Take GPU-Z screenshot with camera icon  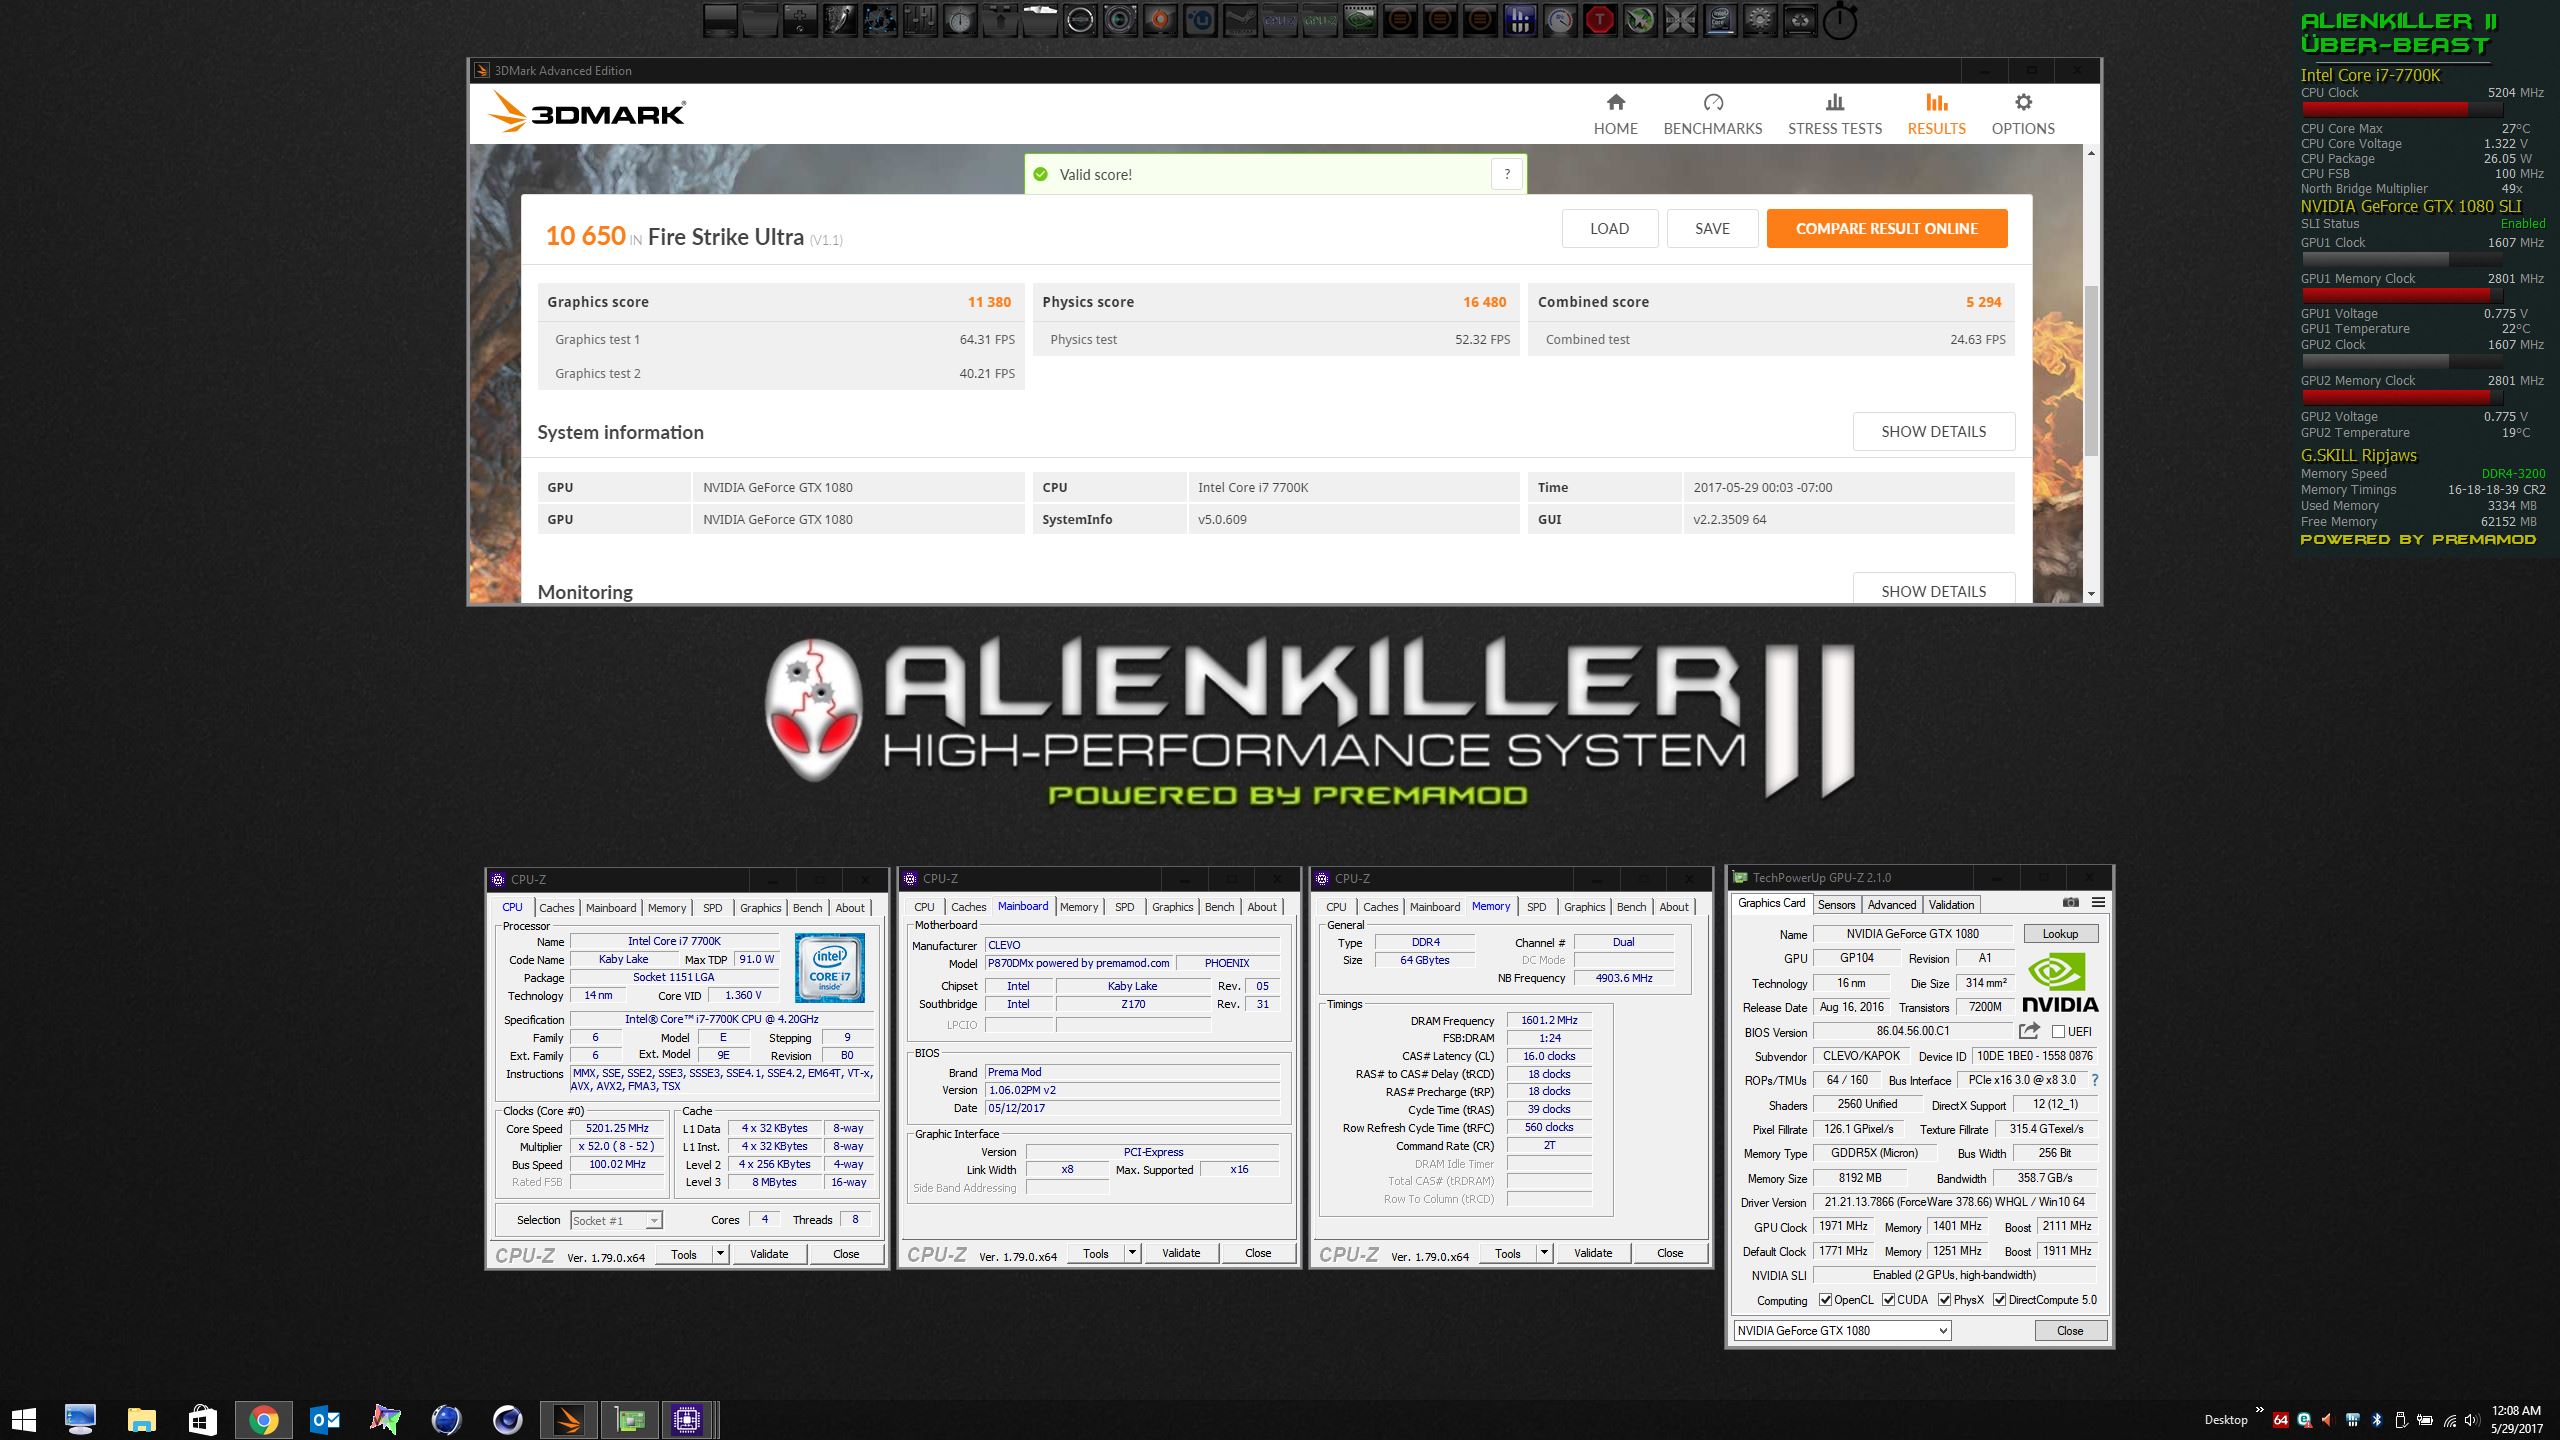[2070, 903]
